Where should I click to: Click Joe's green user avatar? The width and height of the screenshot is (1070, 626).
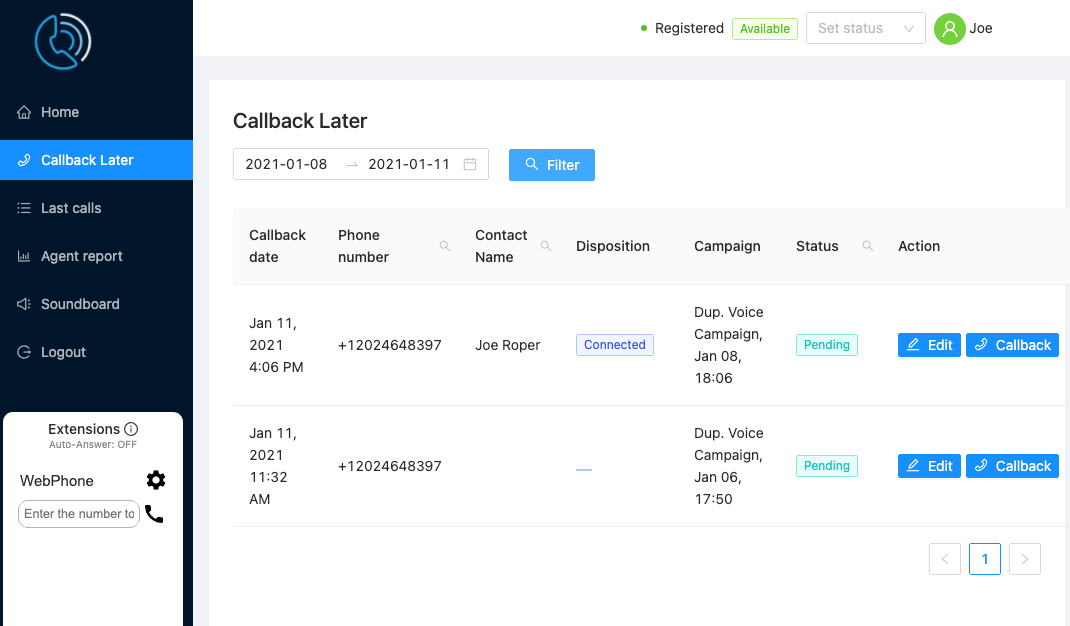[949, 29]
